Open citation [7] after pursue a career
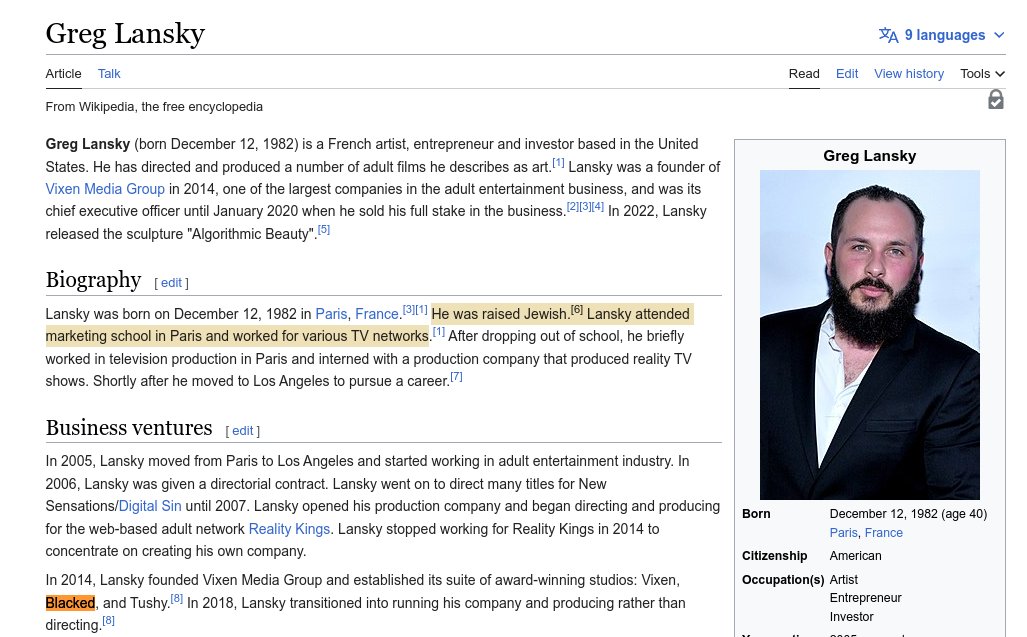The height and width of the screenshot is (637, 1027). click(456, 376)
